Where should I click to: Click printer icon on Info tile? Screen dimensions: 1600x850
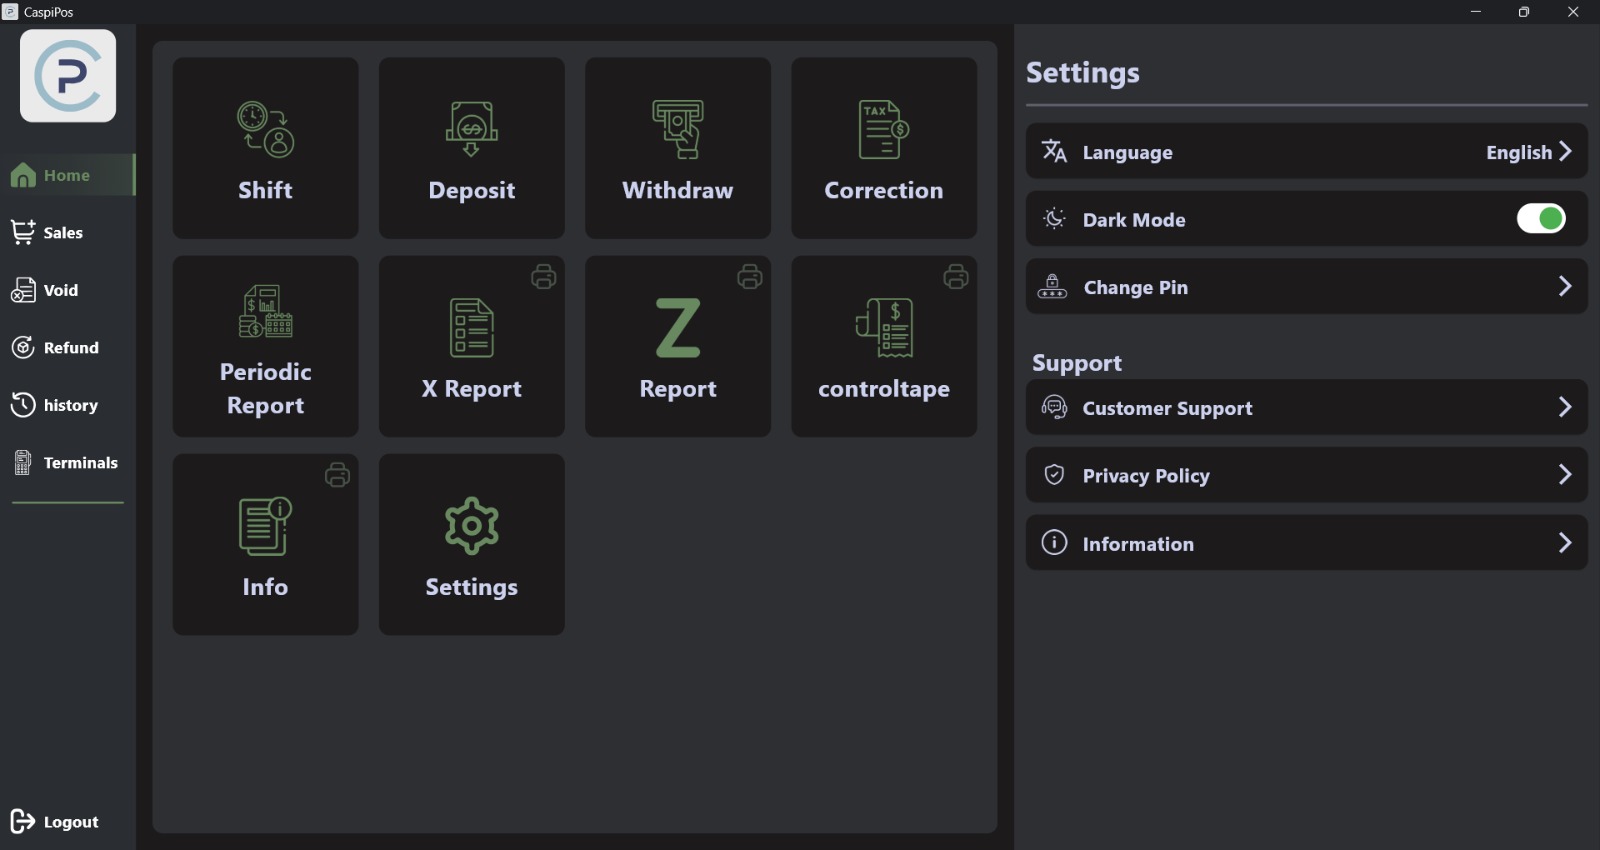point(338,475)
